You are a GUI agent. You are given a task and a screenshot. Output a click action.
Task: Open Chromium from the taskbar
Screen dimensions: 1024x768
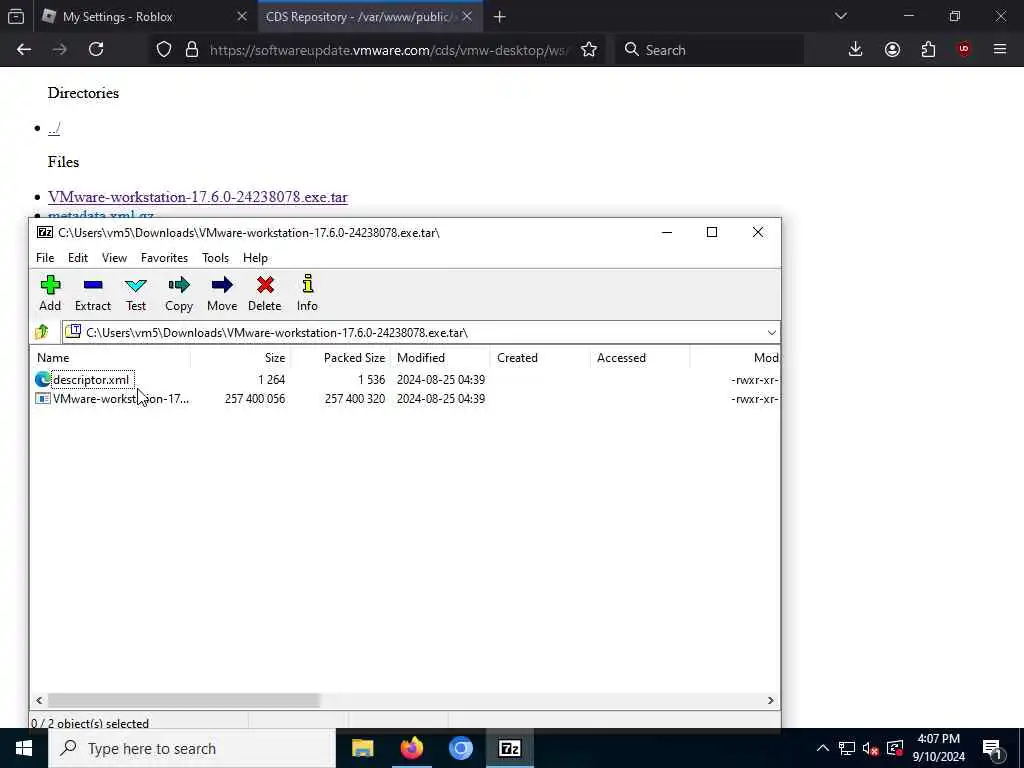coord(460,748)
